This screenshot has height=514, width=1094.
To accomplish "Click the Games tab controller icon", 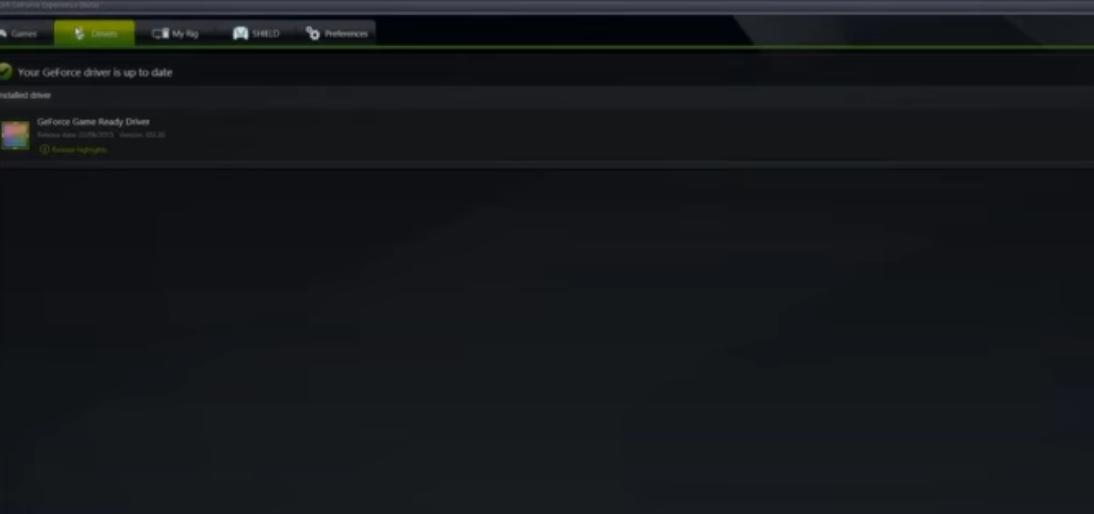I will tap(3, 33).
